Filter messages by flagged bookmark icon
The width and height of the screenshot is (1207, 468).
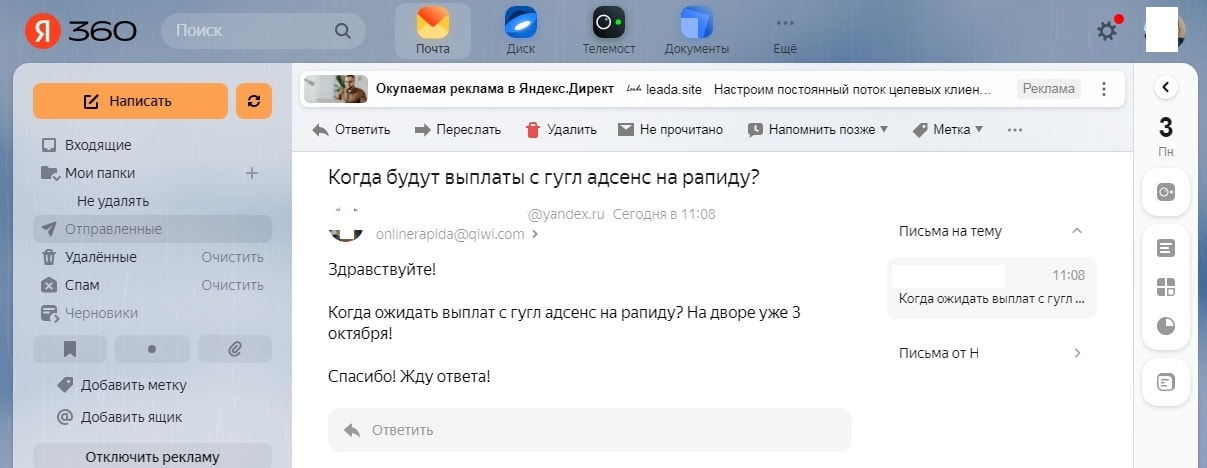tap(70, 349)
